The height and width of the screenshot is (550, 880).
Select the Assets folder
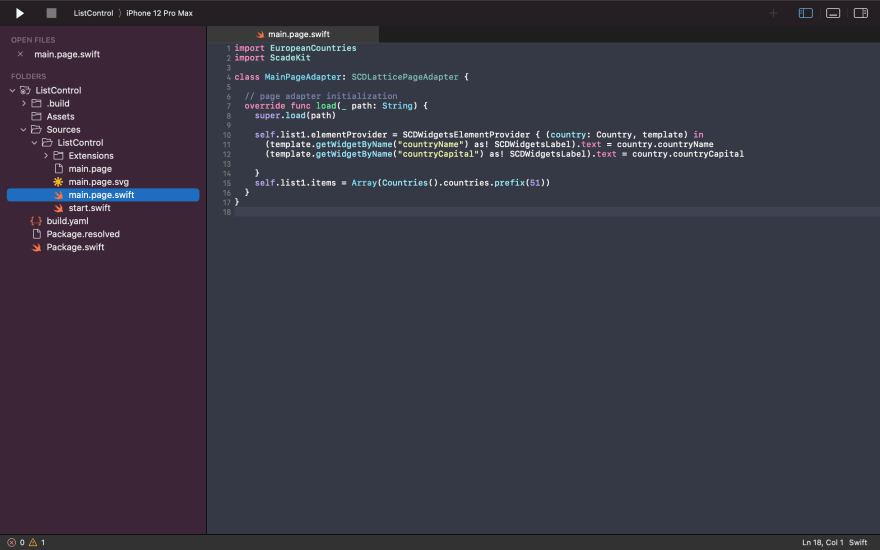click(x=60, y=117)
